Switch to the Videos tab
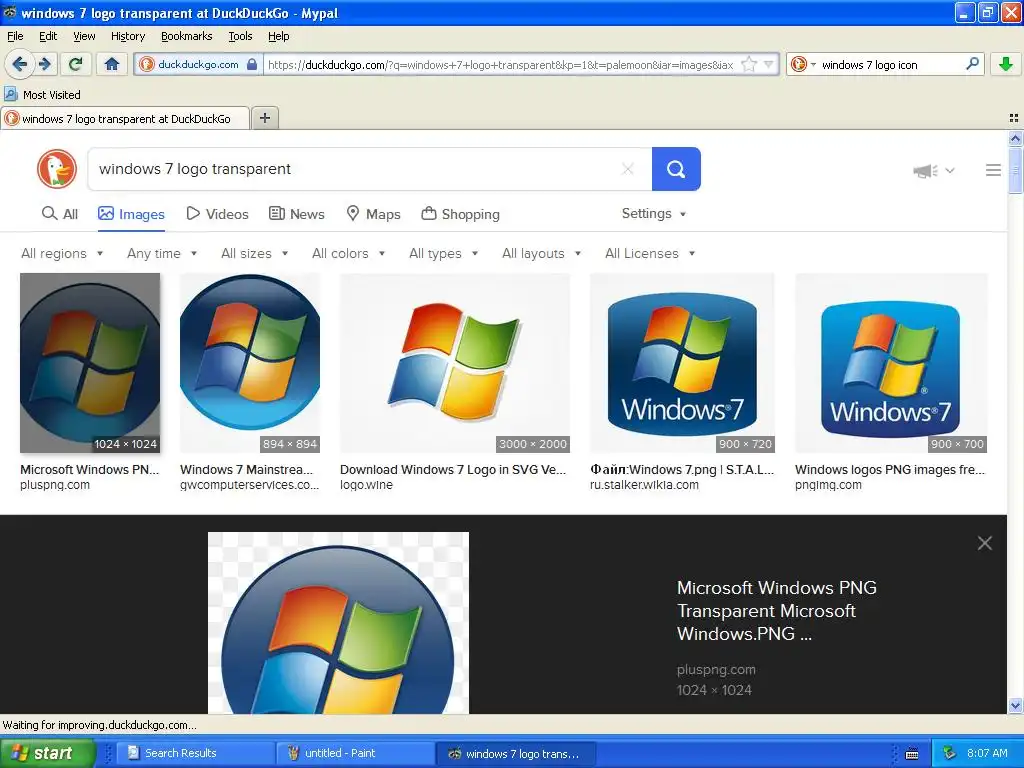 (x=217, y=214)
